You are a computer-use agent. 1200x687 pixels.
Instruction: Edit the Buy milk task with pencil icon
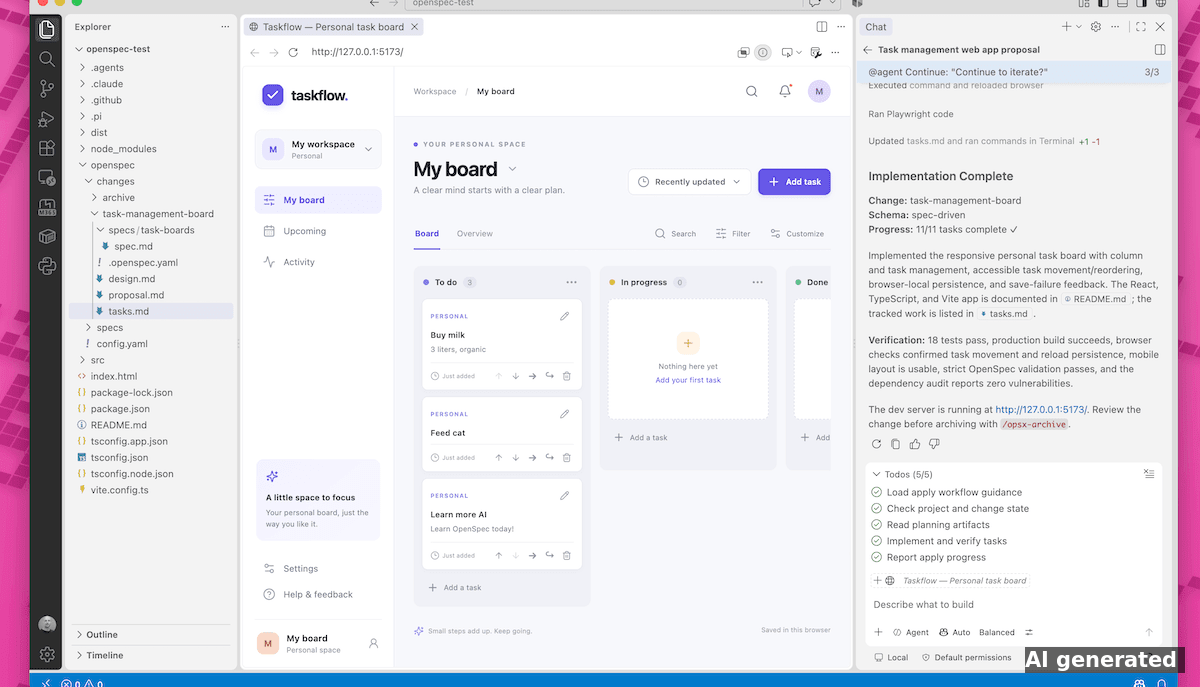tap(565, 316)
